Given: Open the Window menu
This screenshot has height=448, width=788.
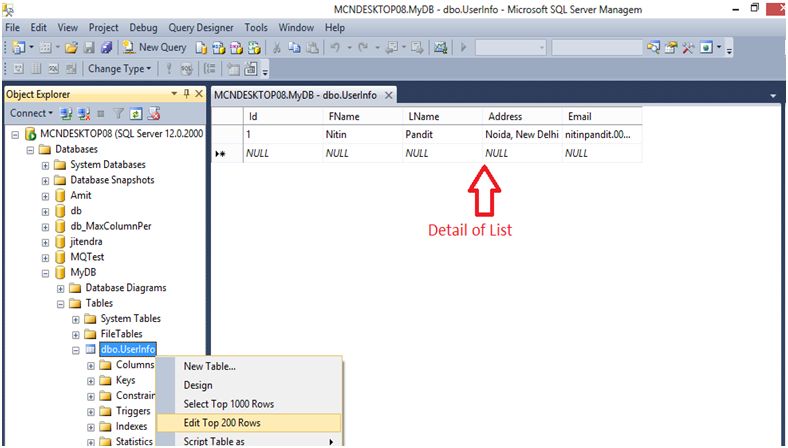Looking at the screenshot, I should [296, 28].
